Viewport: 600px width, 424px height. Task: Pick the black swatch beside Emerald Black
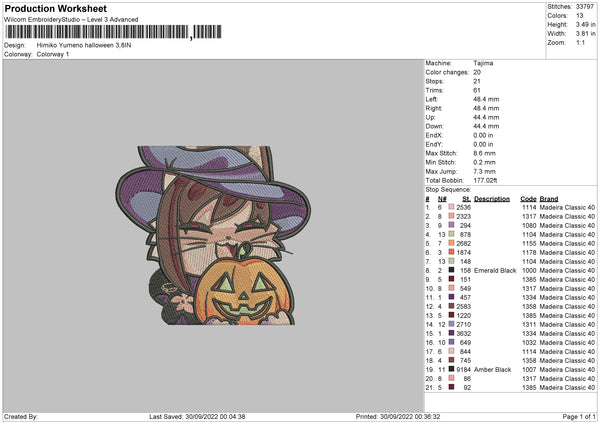(x=452, y=271)
